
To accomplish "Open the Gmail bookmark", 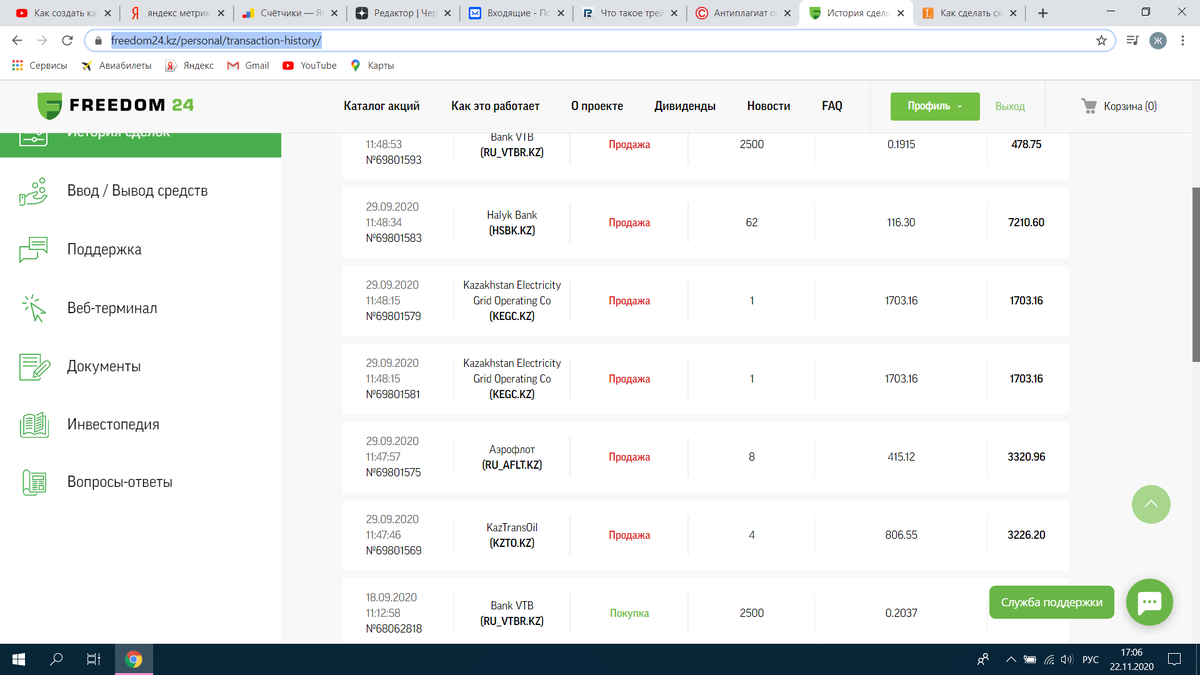I will tap(248, 66).
